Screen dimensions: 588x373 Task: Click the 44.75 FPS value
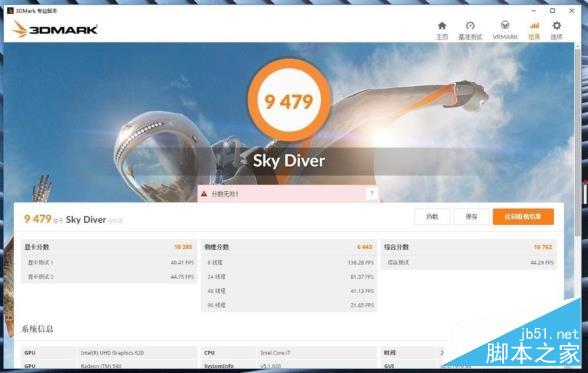182,277
